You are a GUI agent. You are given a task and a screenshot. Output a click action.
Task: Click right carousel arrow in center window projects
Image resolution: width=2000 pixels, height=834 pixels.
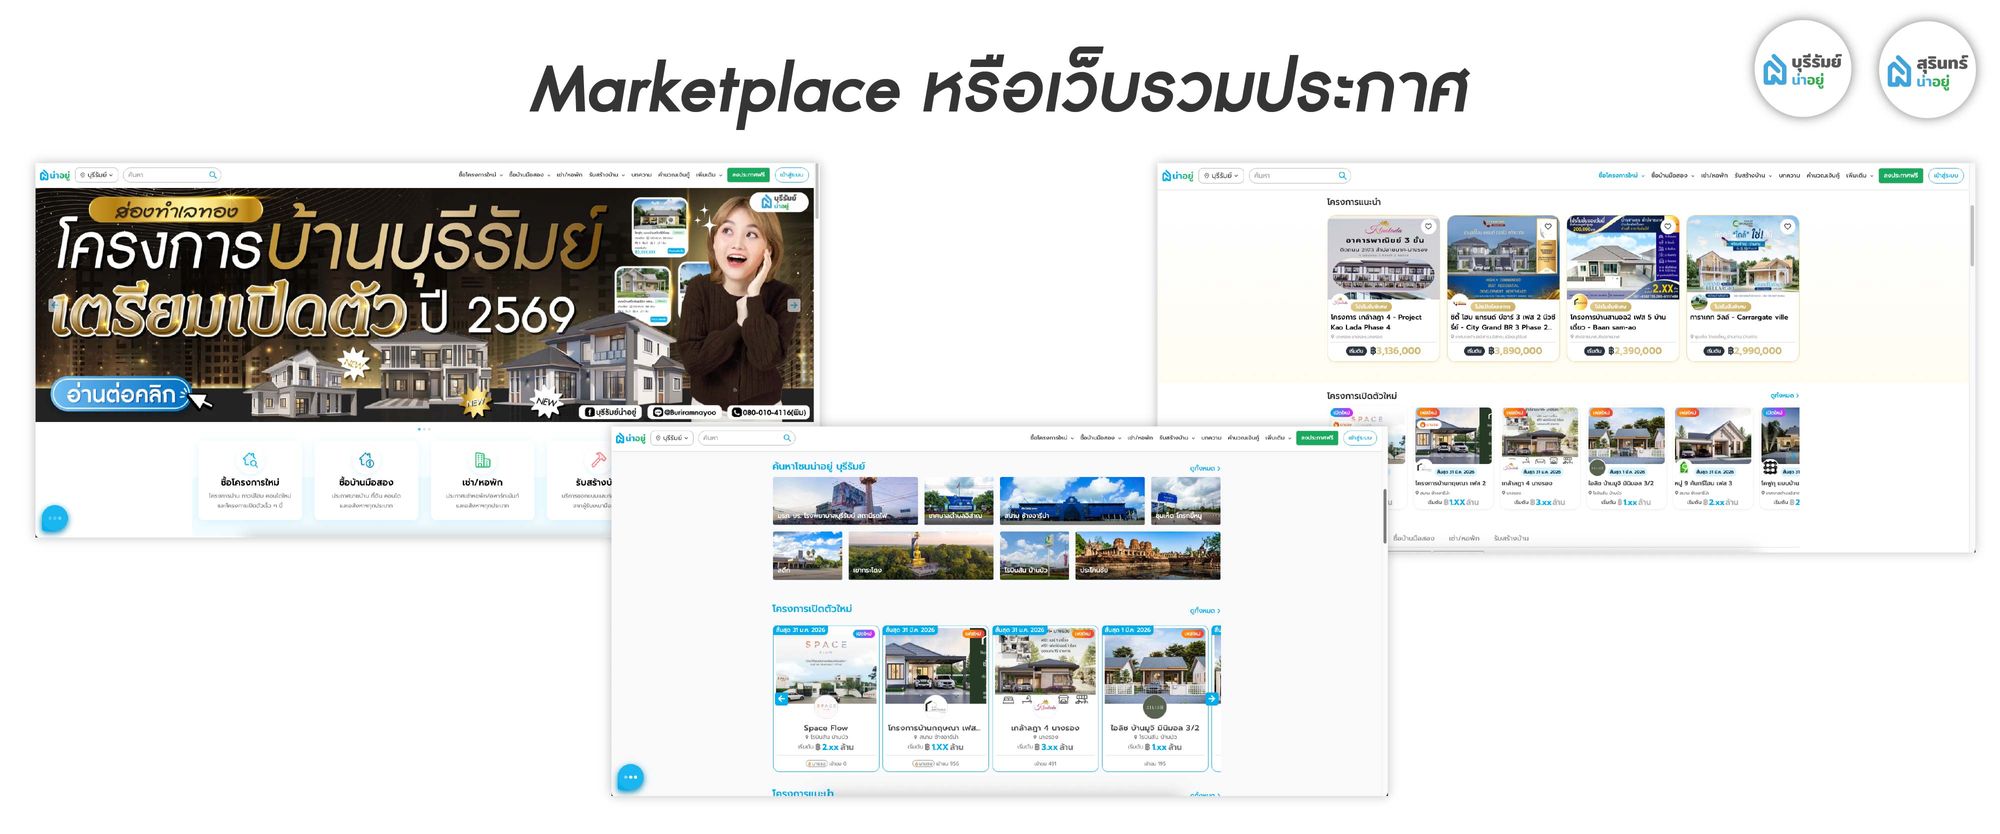point(1211,699)
